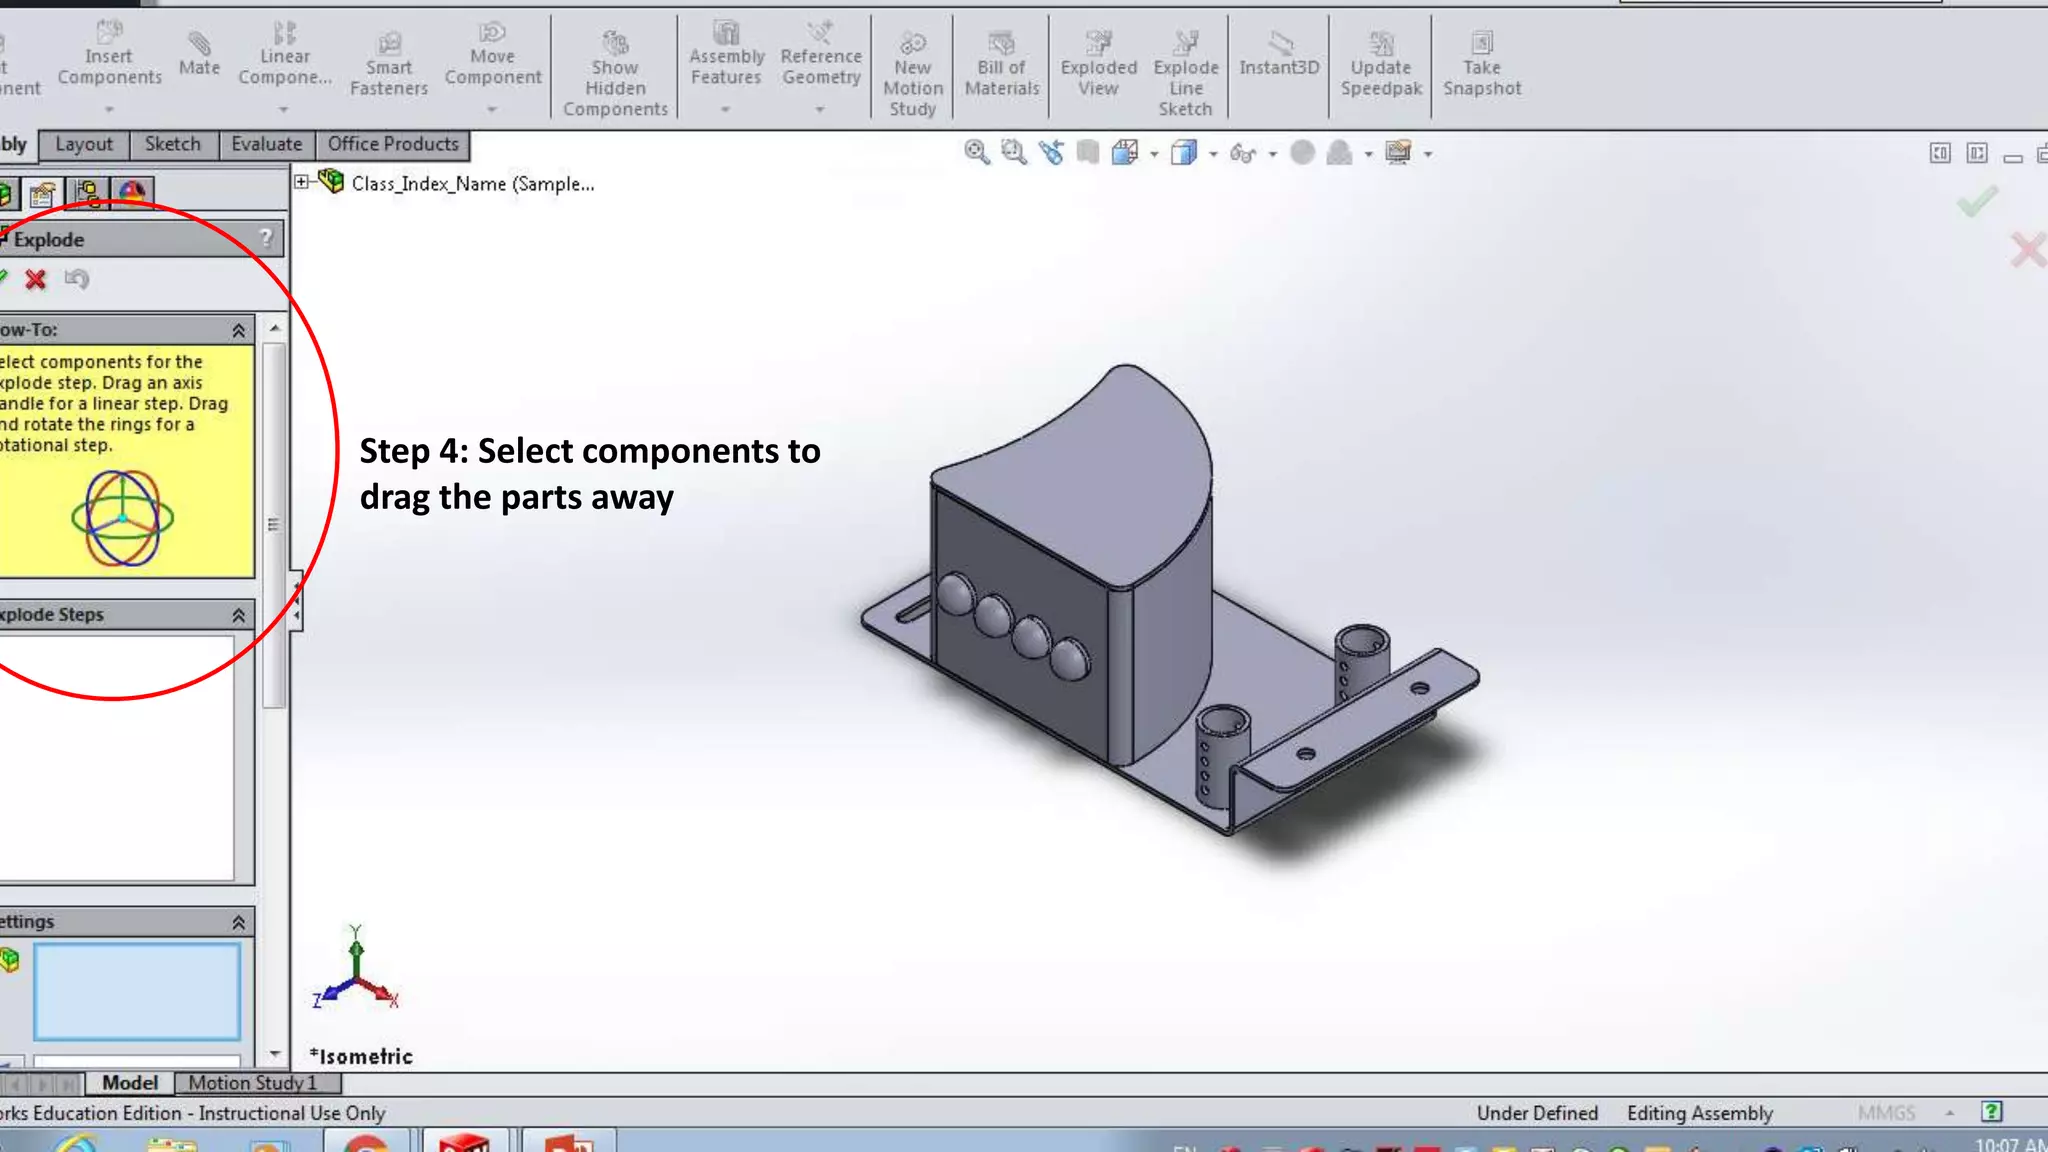Image resolution: width=2048 pixels, height=1152 pixels.
Task: Expand Linear Component dropdown arrow
Action: 284,109
